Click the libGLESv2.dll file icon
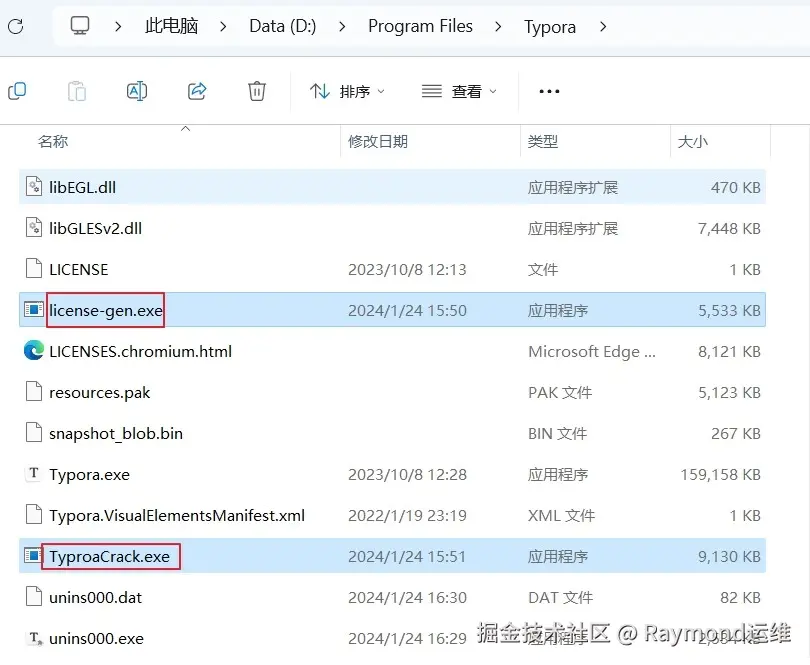The image size is (810, 665). pos(34,228)
